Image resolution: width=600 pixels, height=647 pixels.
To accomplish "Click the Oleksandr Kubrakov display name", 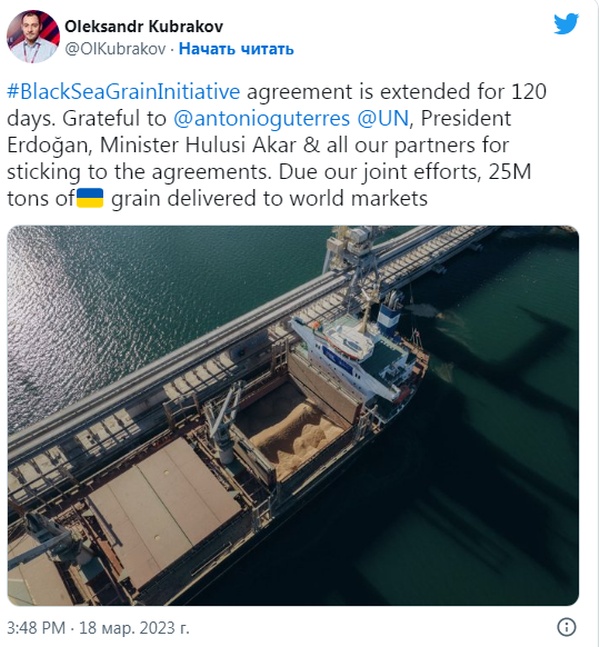I will [144, 26].
